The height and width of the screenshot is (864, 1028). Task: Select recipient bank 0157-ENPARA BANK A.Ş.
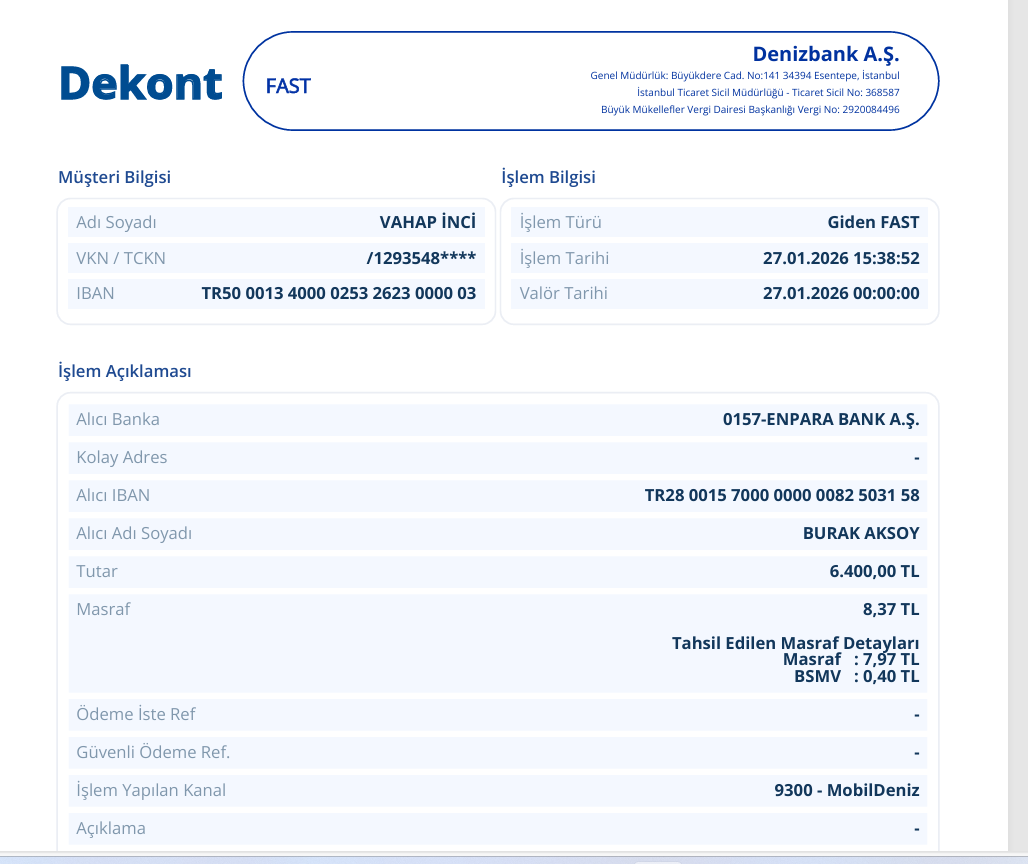point(821,419)
